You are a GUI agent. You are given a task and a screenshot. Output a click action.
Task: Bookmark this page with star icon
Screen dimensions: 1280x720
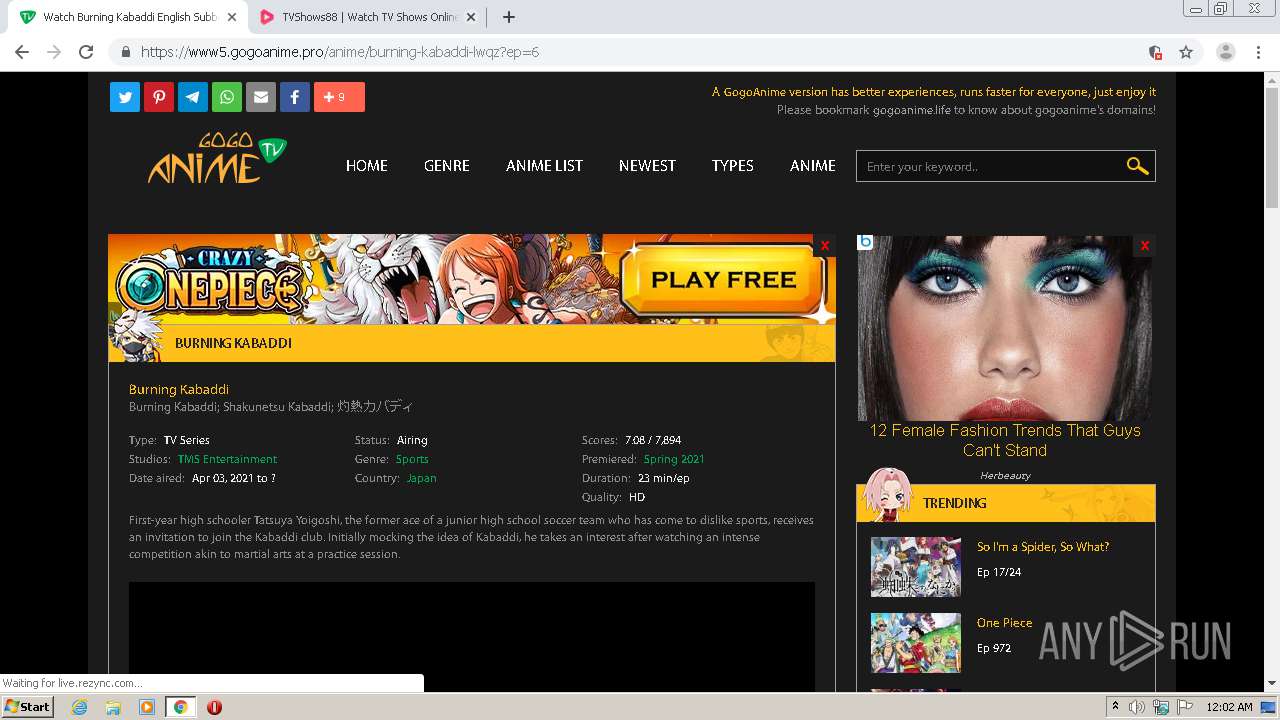(1186, 52)
